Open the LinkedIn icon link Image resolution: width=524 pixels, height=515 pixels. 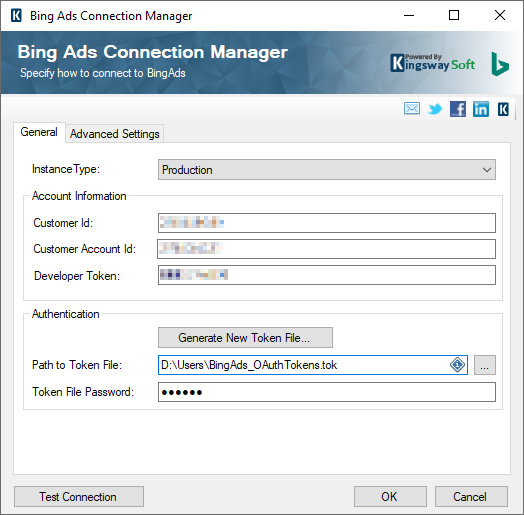481,109
